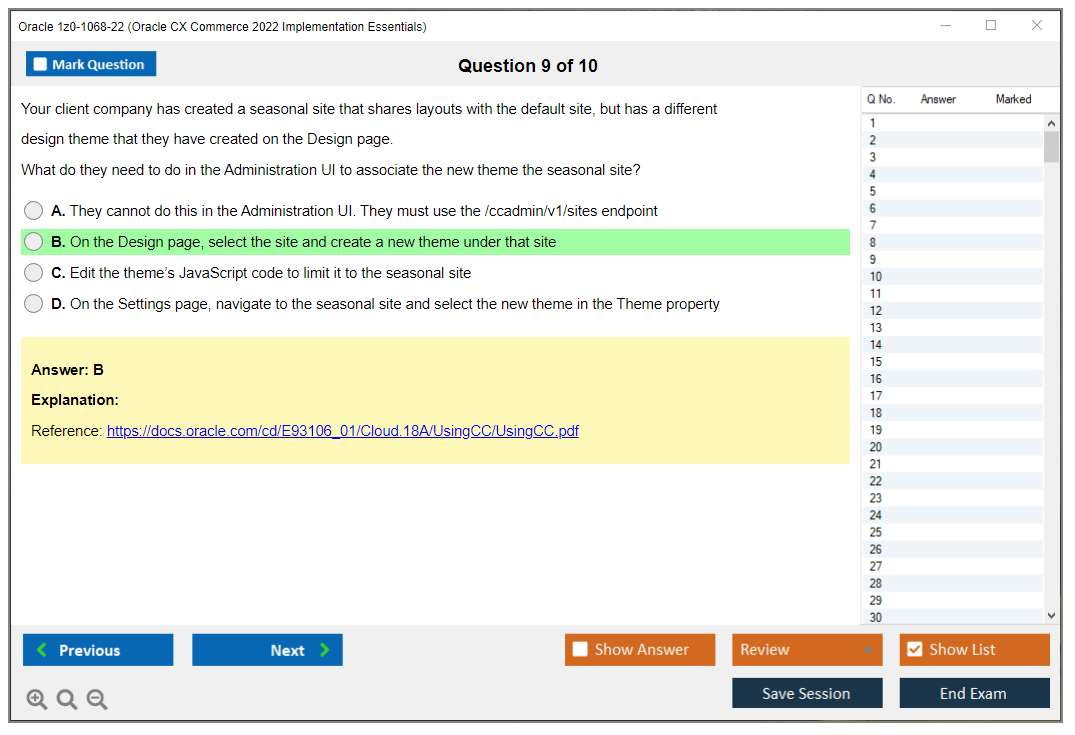This screenshot has height=735, width=1075.
Task: Click the zoom out magnifier icon
Action: (x=97, y=700)
